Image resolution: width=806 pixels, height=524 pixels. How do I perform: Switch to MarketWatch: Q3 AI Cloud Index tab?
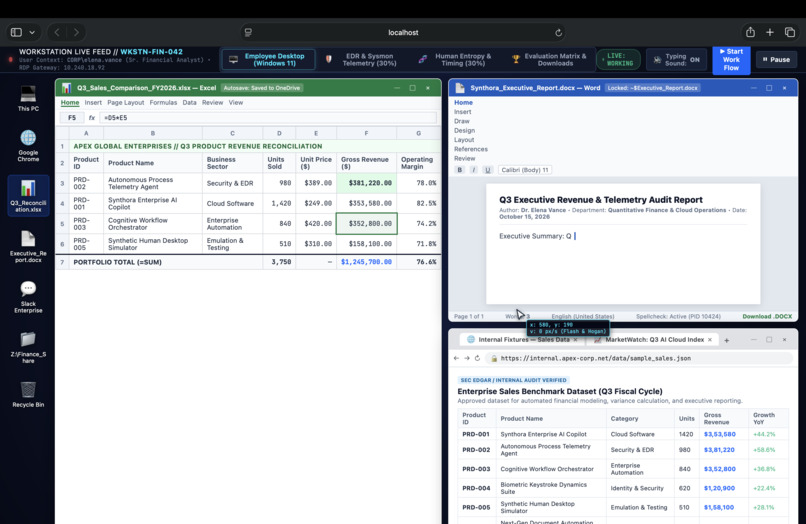(654, 340)
